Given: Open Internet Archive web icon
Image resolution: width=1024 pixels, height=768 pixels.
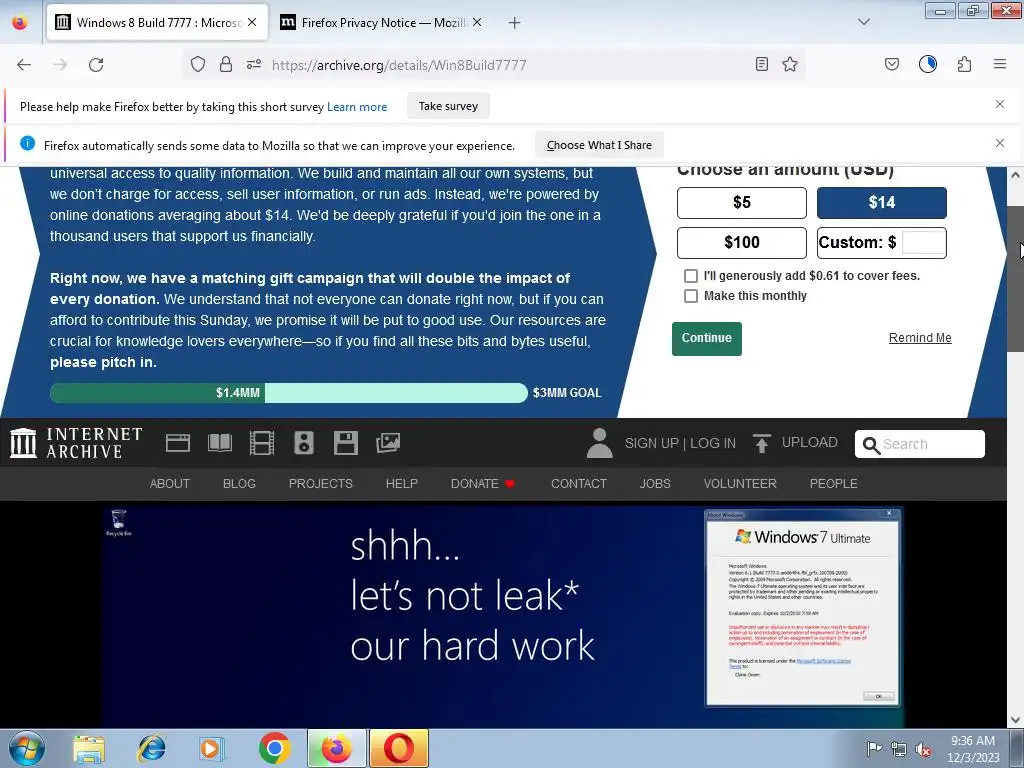Looking at the screenshot, I should [178, 443].
